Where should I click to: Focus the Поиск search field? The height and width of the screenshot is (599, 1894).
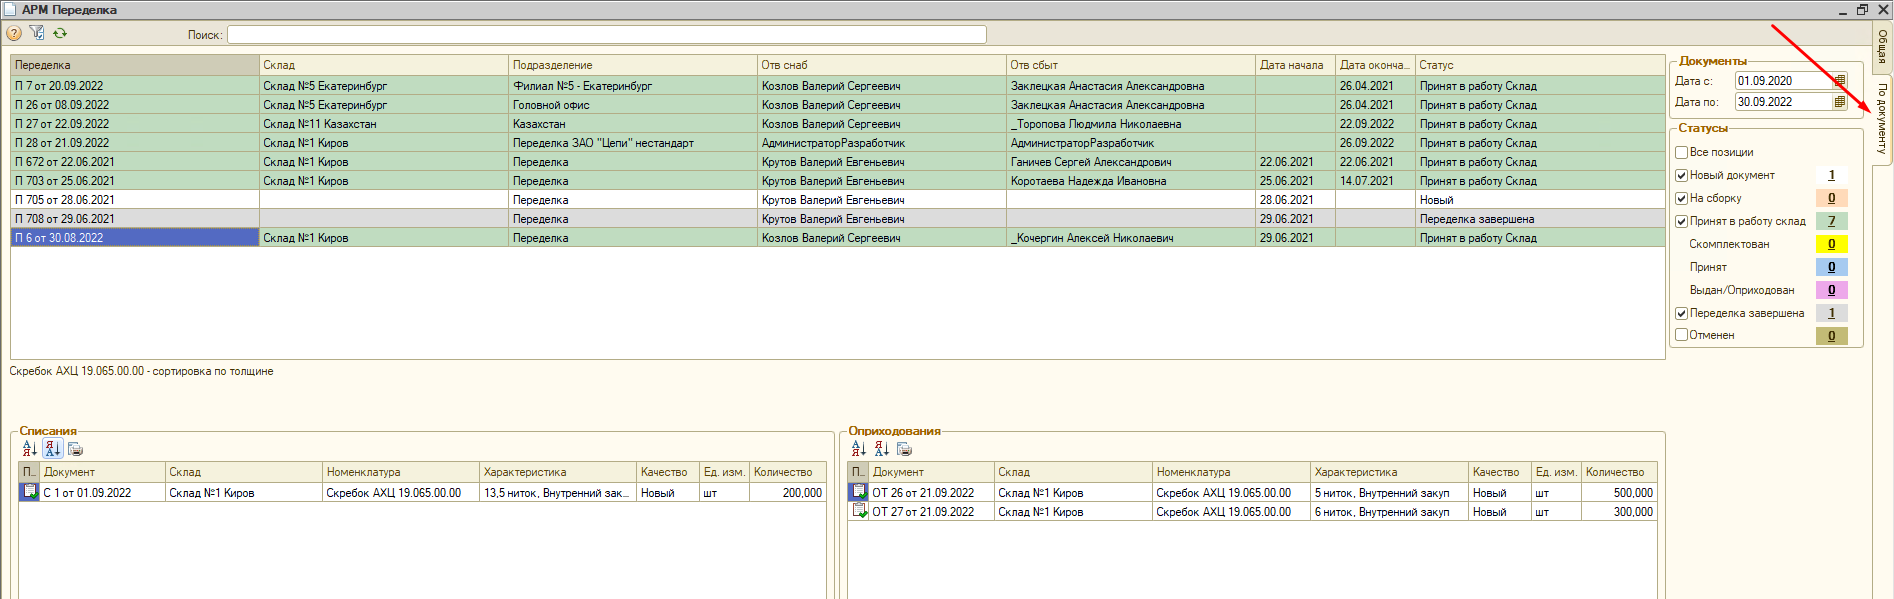click(x=606, y=35)
